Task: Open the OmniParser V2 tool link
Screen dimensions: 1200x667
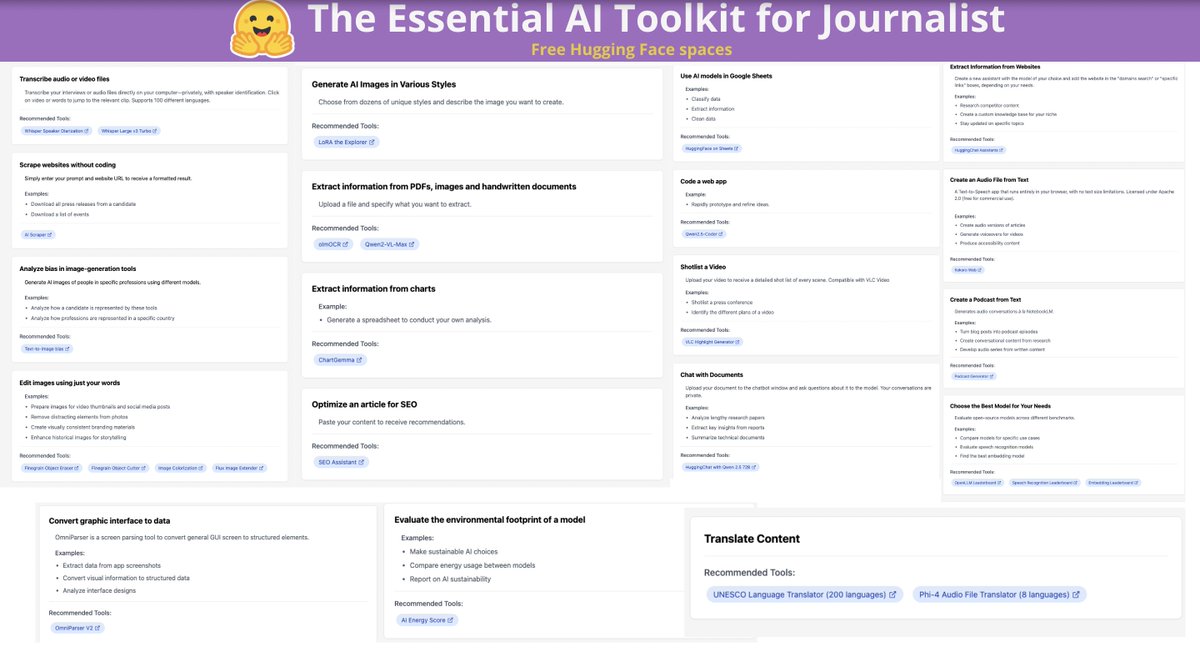Action: (77, 628)
